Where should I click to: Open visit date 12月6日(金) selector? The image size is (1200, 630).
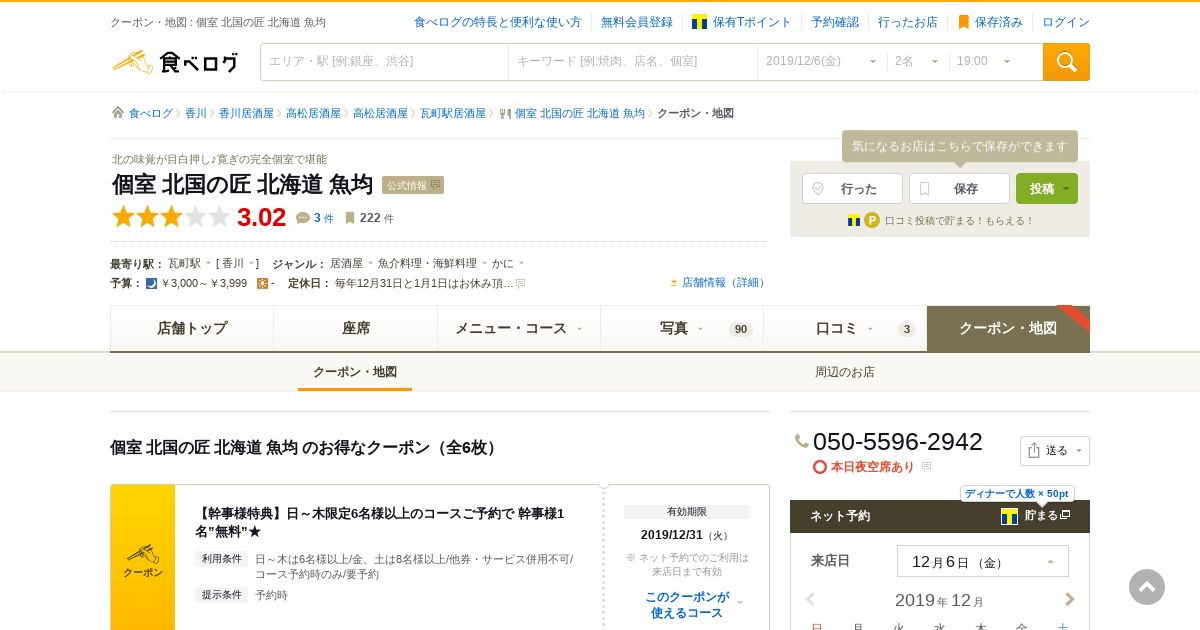tap(983, 561)
